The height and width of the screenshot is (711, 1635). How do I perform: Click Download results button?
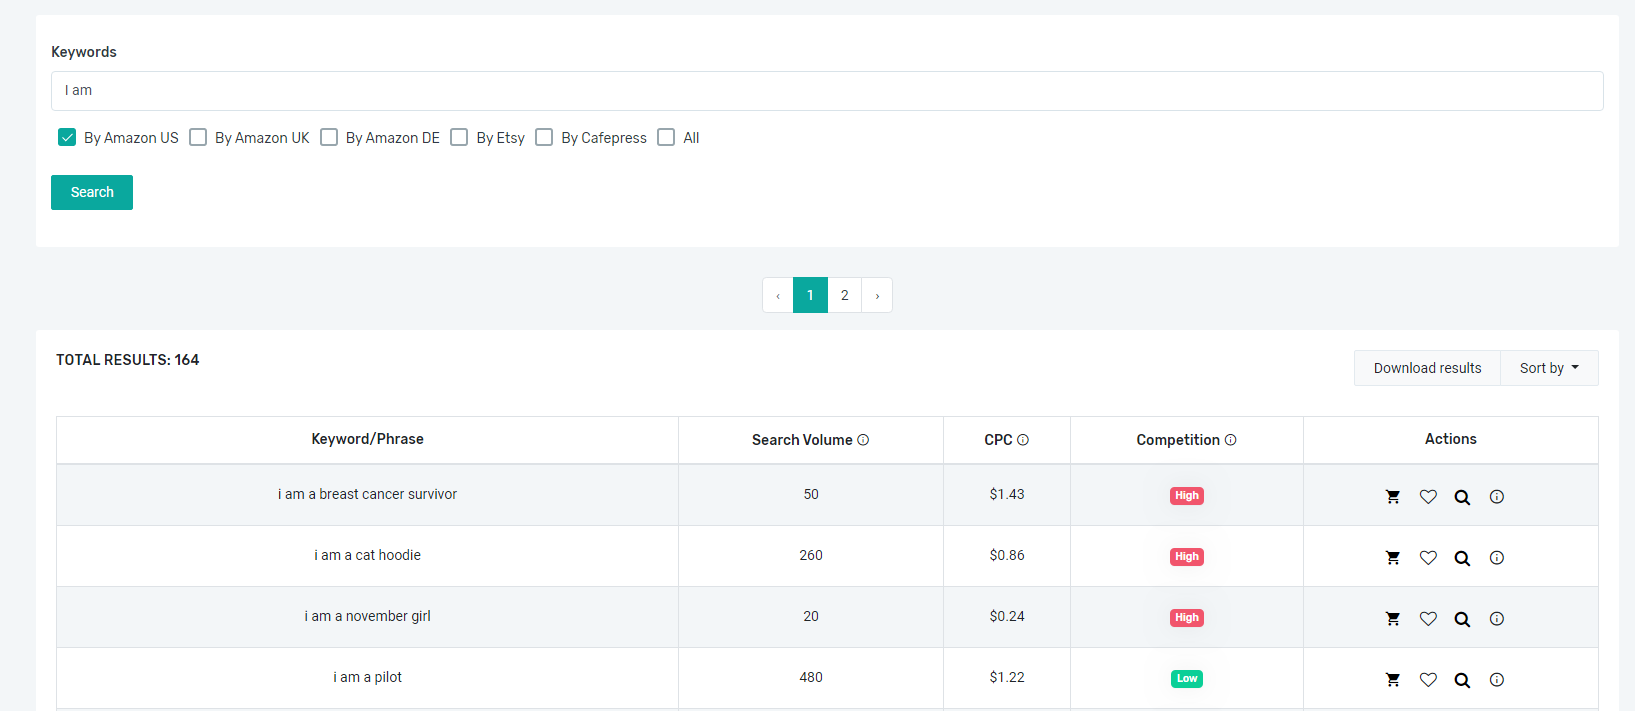(x=1427, y=368)
